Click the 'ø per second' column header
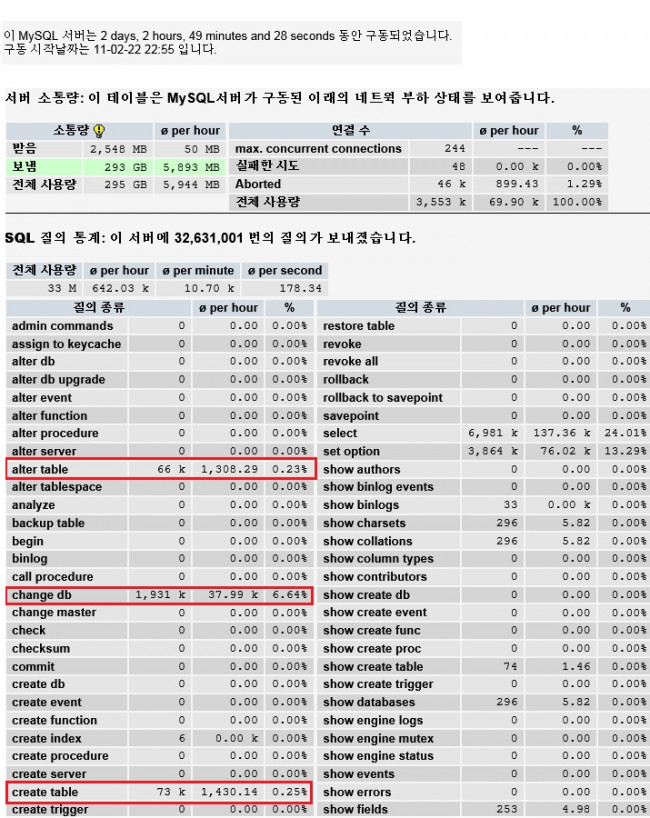Screen dimensions: 650x818 (x=287, y=271)
